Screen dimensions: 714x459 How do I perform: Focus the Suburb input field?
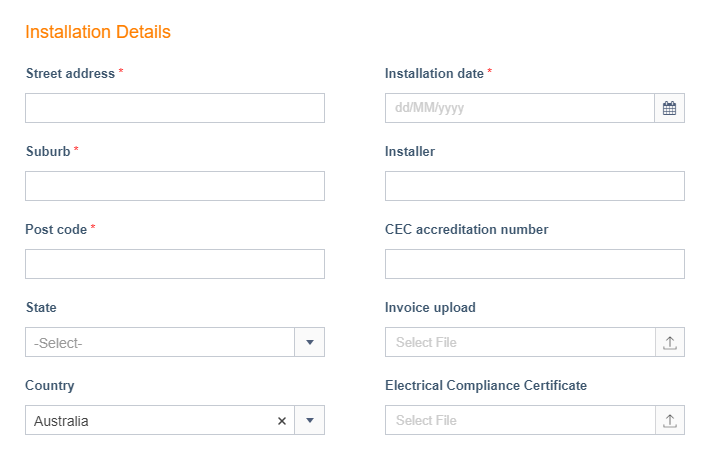pyautogui.click(x=175, y=186)
